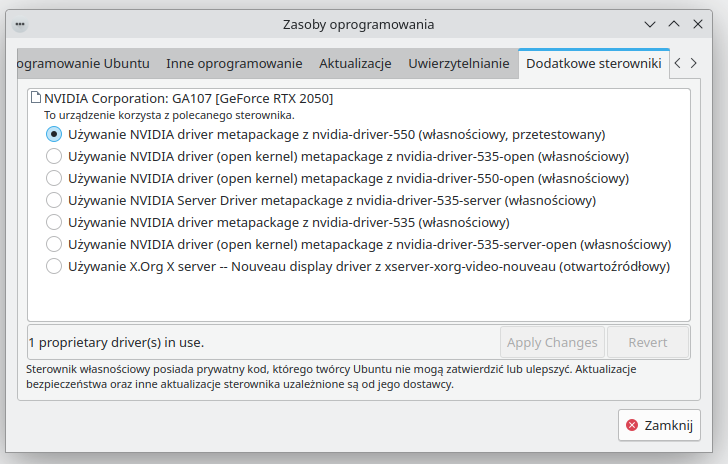Click the document icon beside NVIDIA Corporation
Image resolution: width=728 pixels, height=464 pixels.
coord(36,98)
